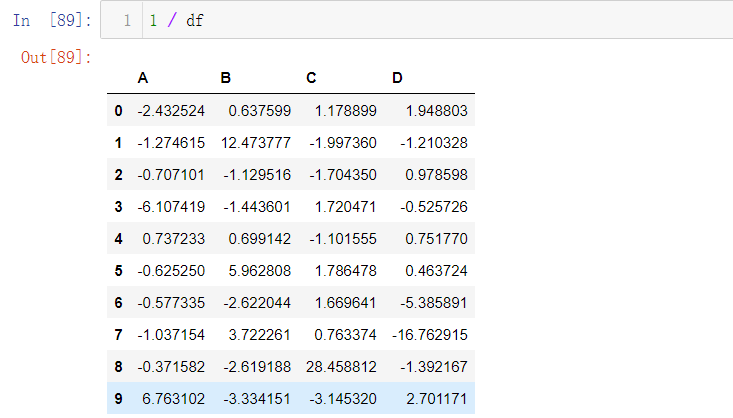Select cell value -0.707101

(171, 175)
